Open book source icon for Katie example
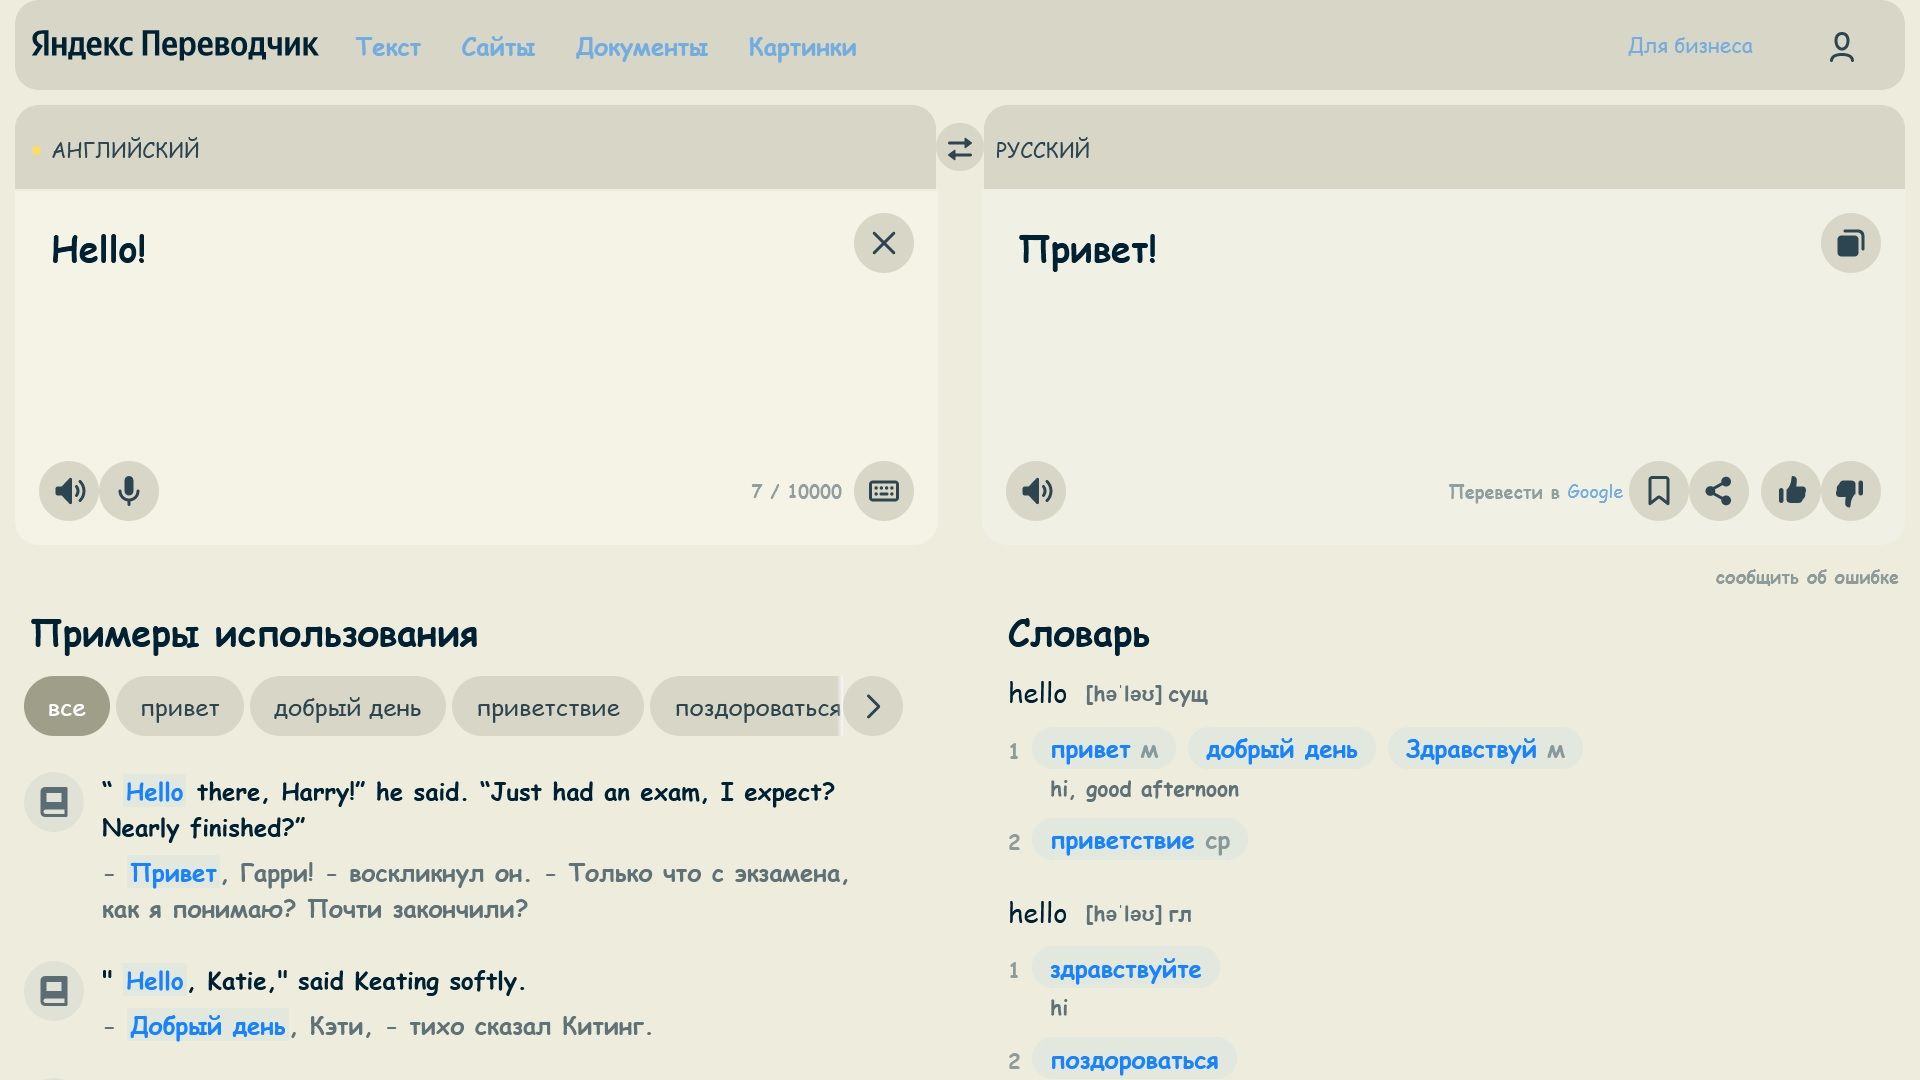The image size is (1920, 1080). [54, 991]
